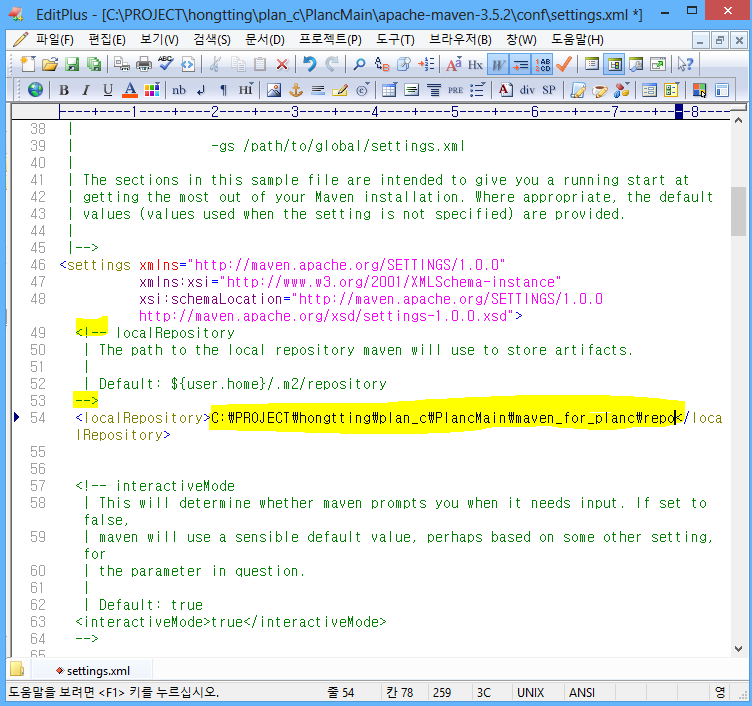Toggle the line number display button
The width and height of the screenshot is (752, 706).
pyautogui.click(x=542, y=64)
